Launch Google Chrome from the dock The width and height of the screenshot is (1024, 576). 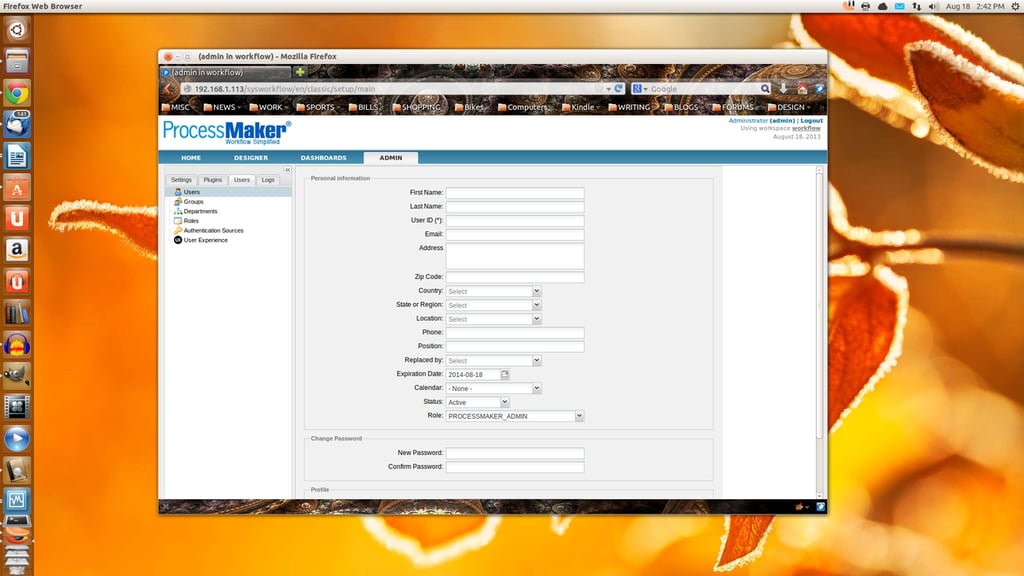pos(16,93)
